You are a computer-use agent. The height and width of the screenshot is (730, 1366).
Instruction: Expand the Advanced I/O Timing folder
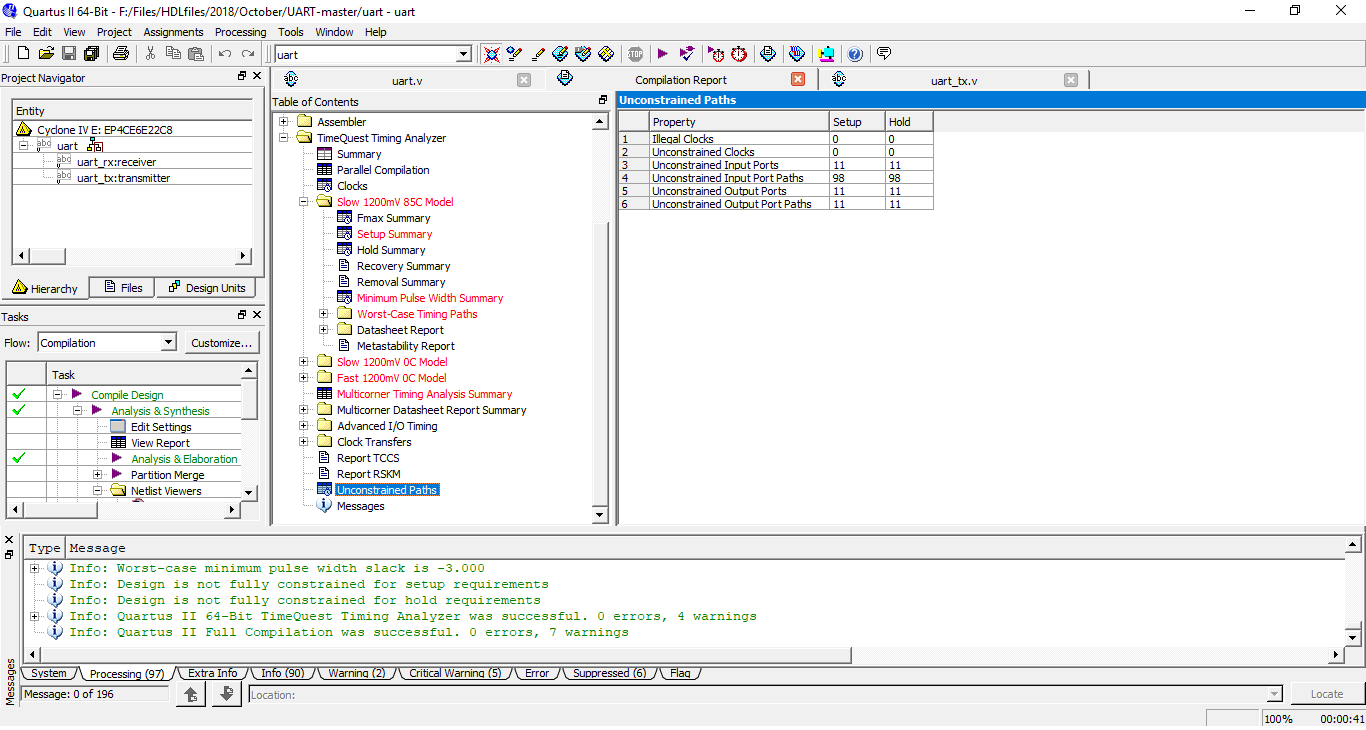click(304, 426)
